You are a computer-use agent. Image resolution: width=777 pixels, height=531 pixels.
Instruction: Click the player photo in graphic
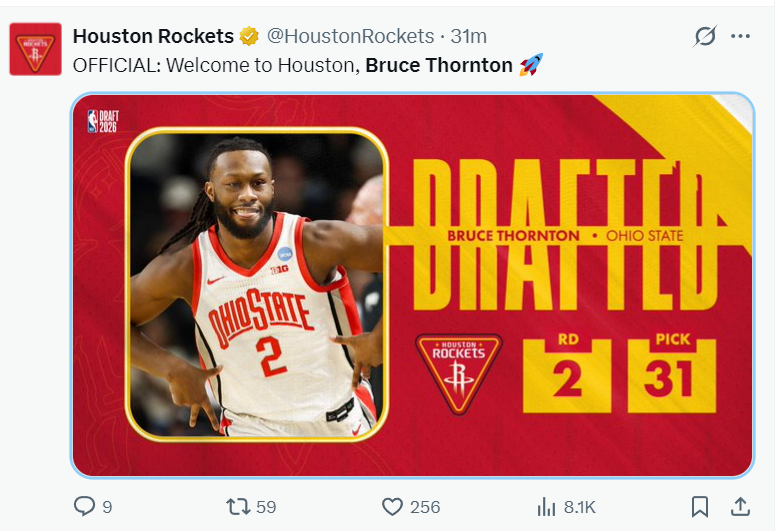[257, 284]
